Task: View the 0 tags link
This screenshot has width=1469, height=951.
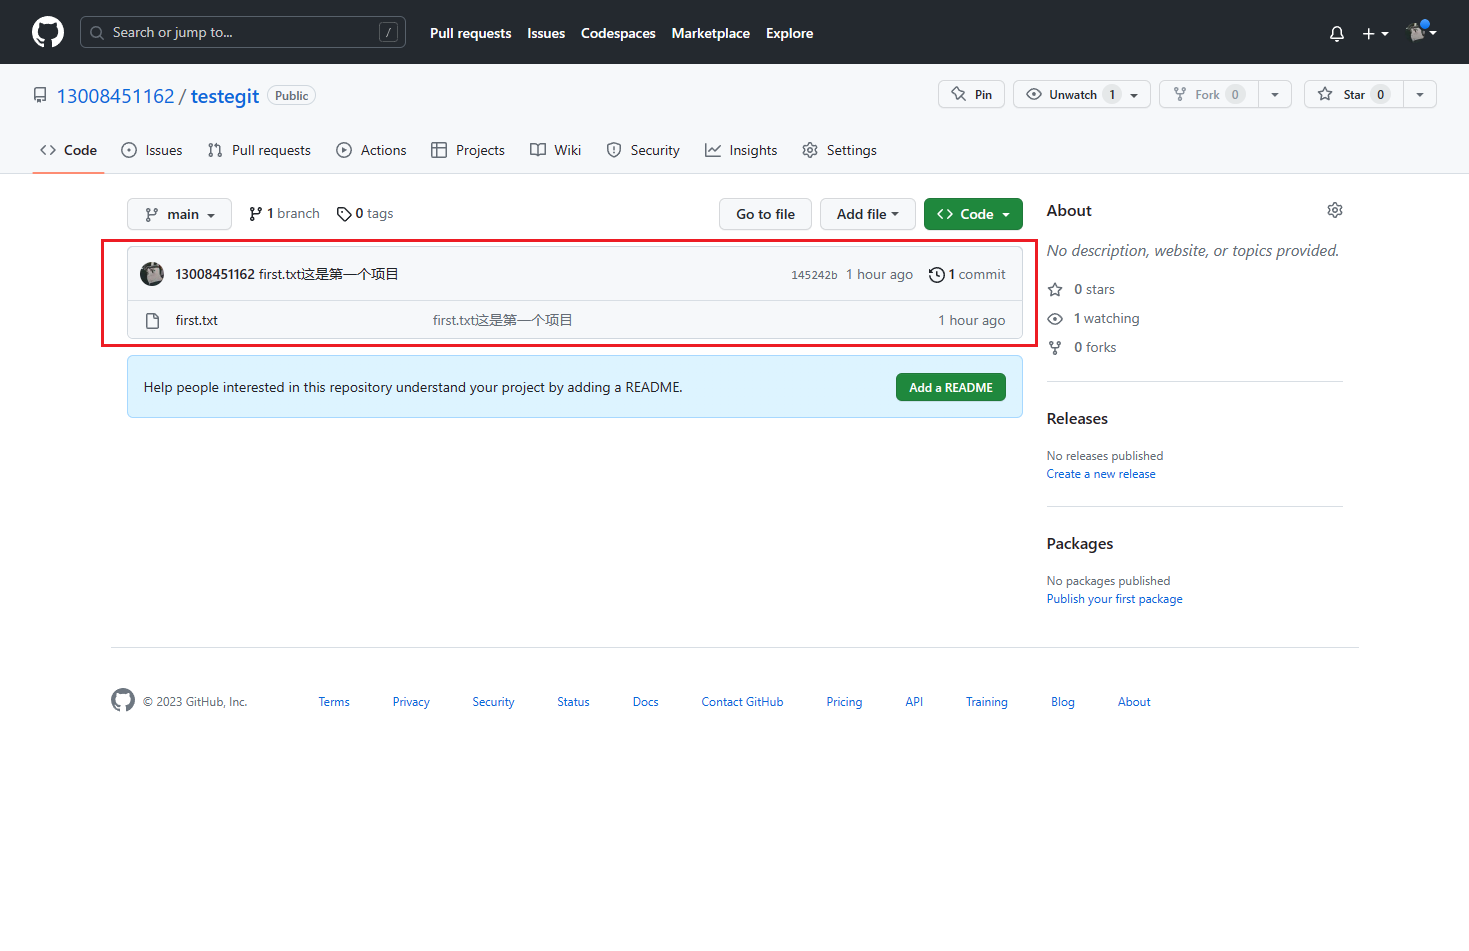Action: [x=365, y=213]
